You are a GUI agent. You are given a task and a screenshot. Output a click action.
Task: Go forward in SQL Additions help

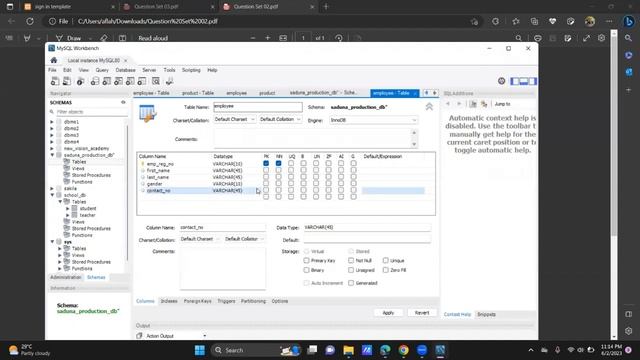coord(459,104)
